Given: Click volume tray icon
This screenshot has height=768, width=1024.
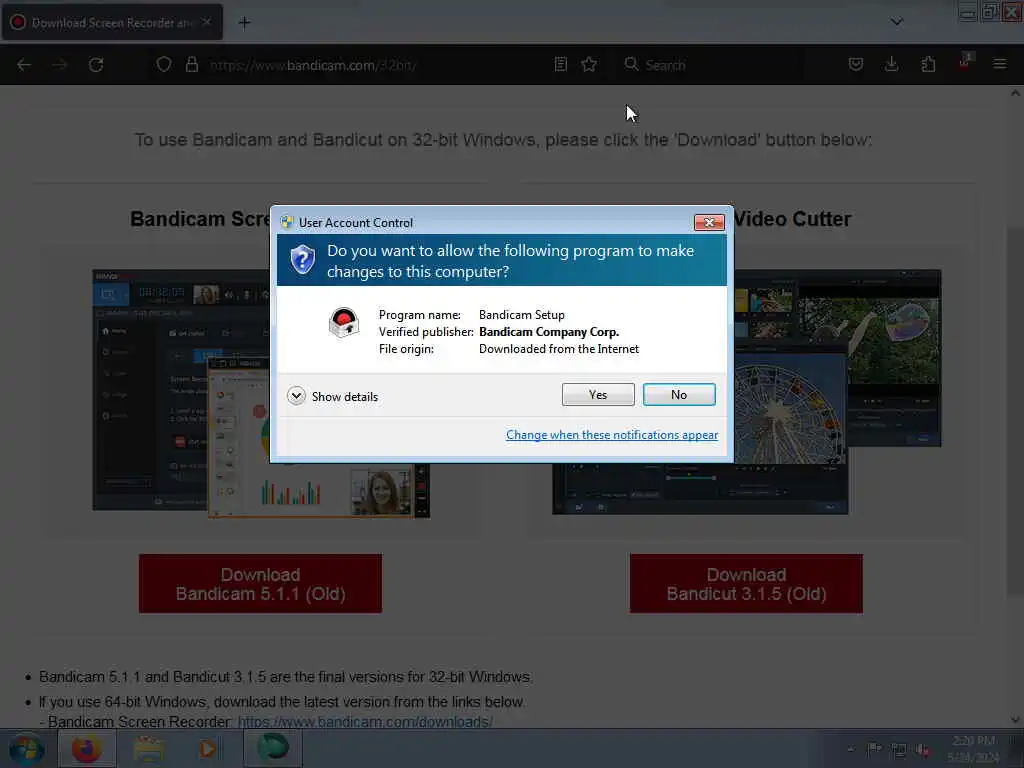Looking at the screenshot, I should coord(923,750).
